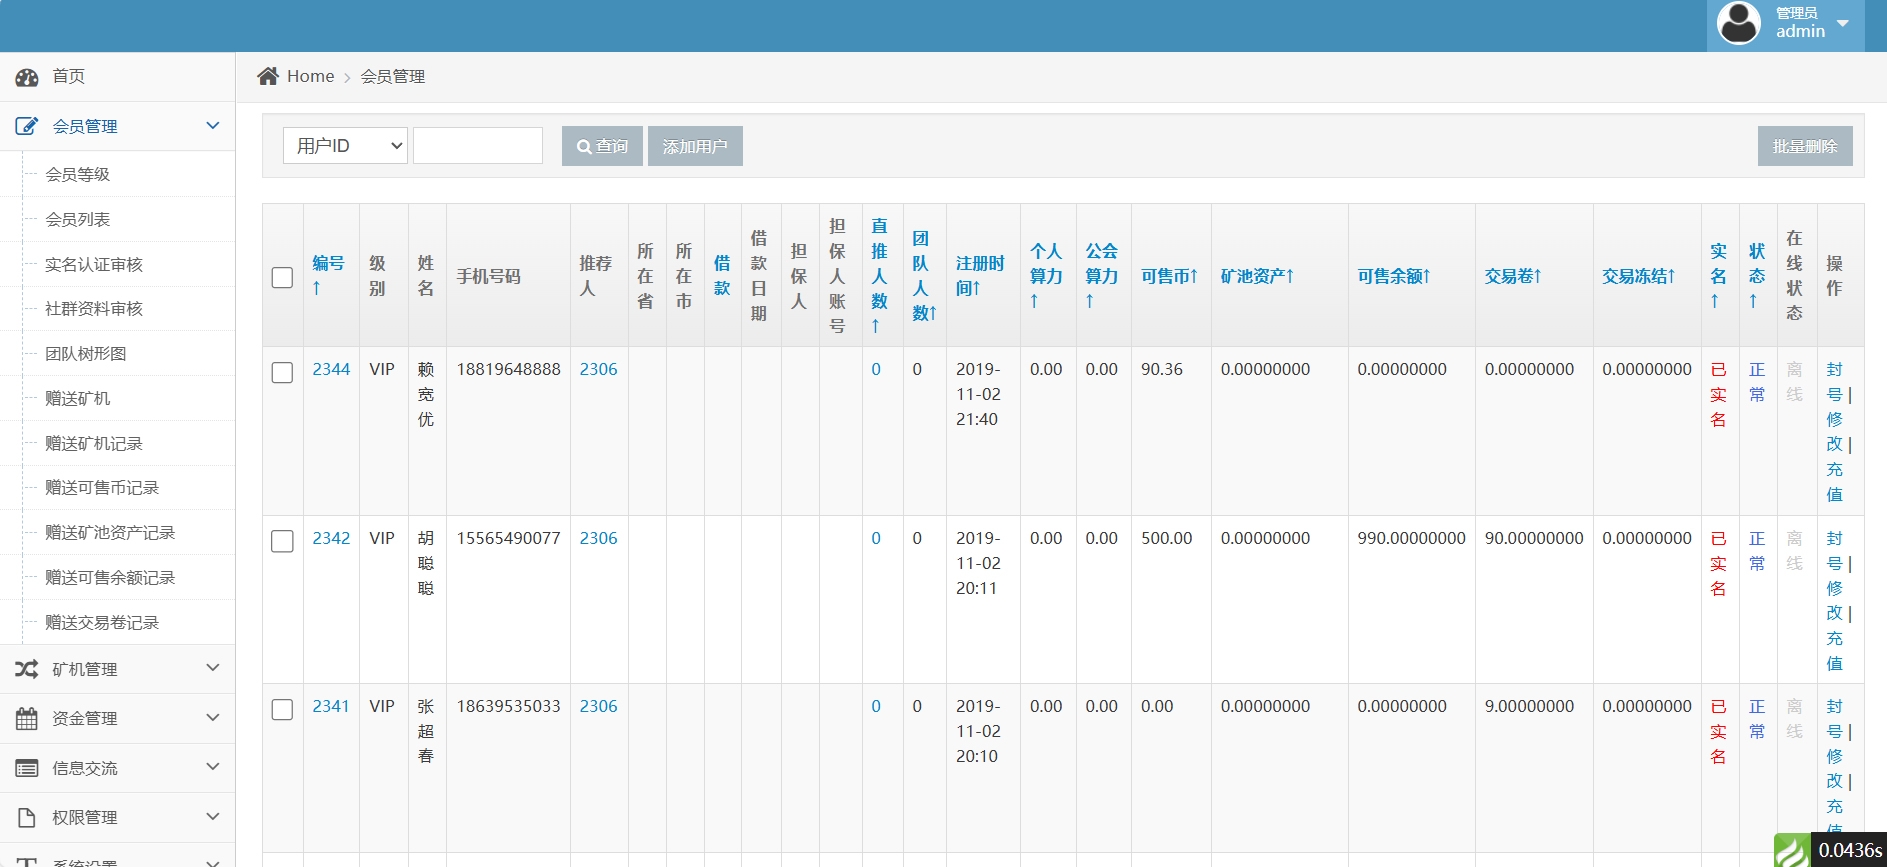1887x867 pixels.
Task: Click the admin user avatar
Action: pos(1738,23)
